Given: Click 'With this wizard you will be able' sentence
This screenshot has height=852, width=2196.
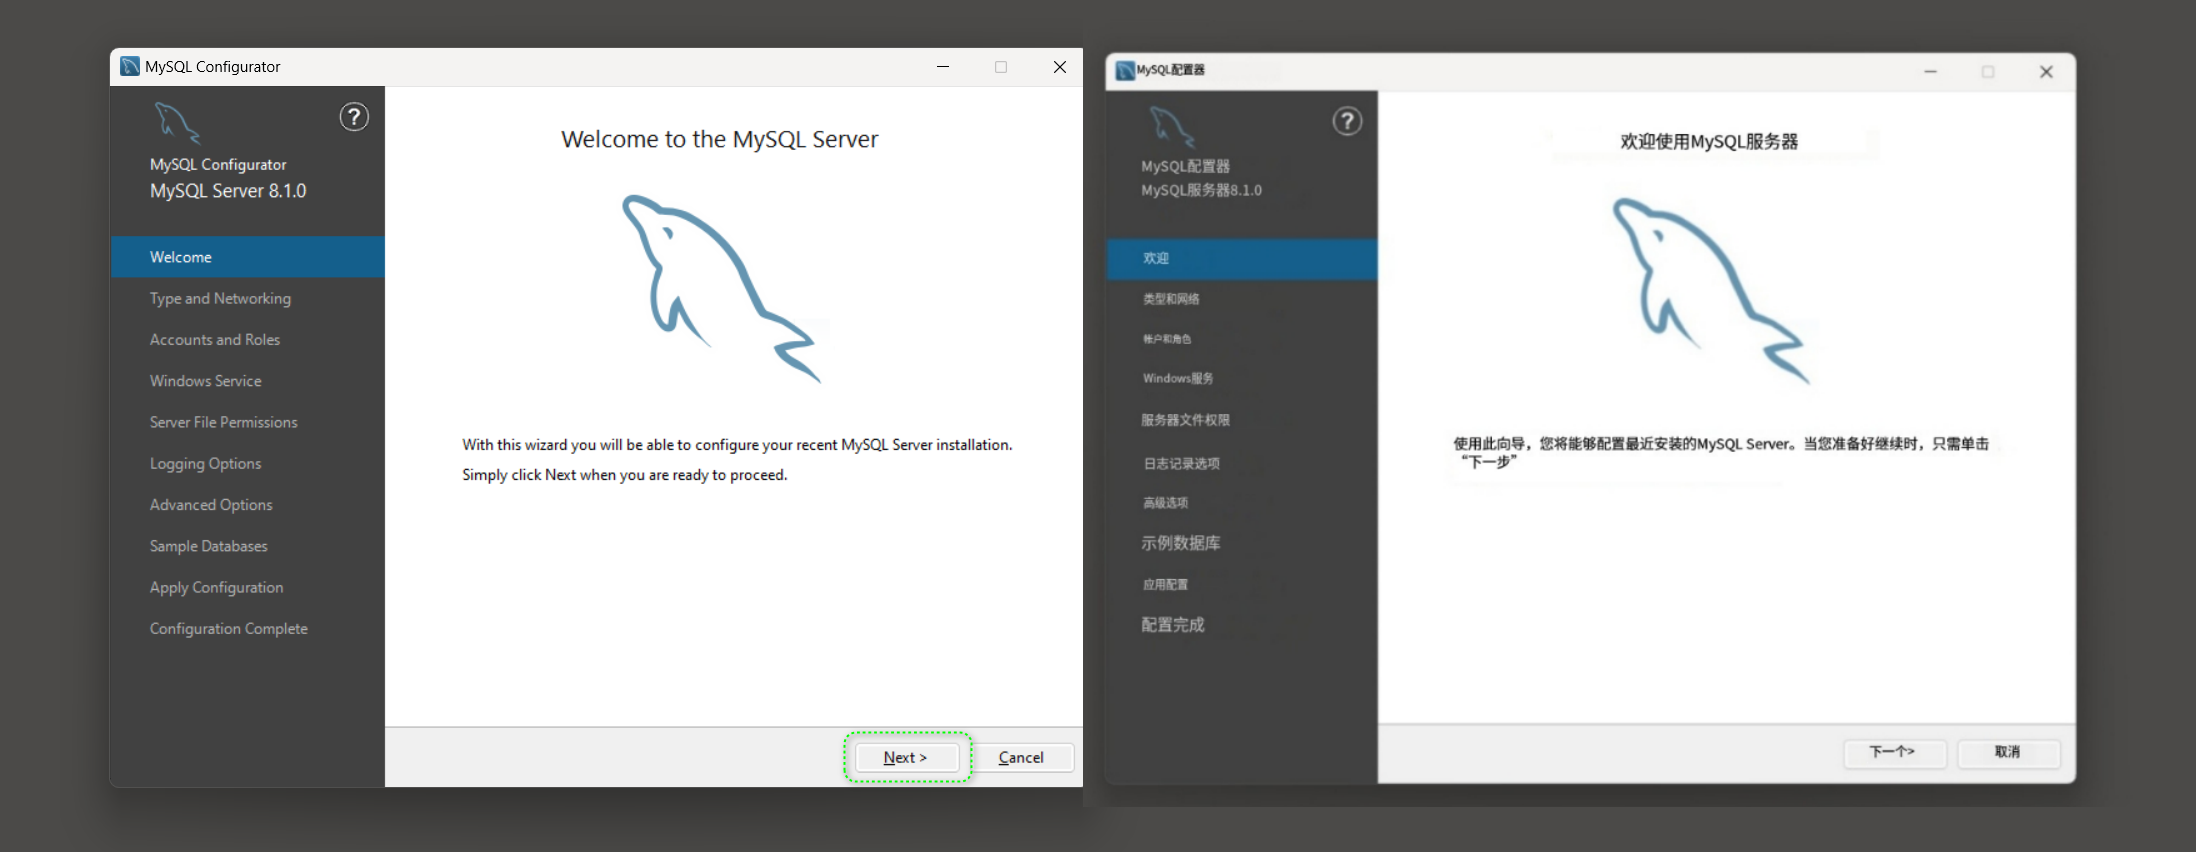Looking at the screenshot, I should tap(737, 445).
